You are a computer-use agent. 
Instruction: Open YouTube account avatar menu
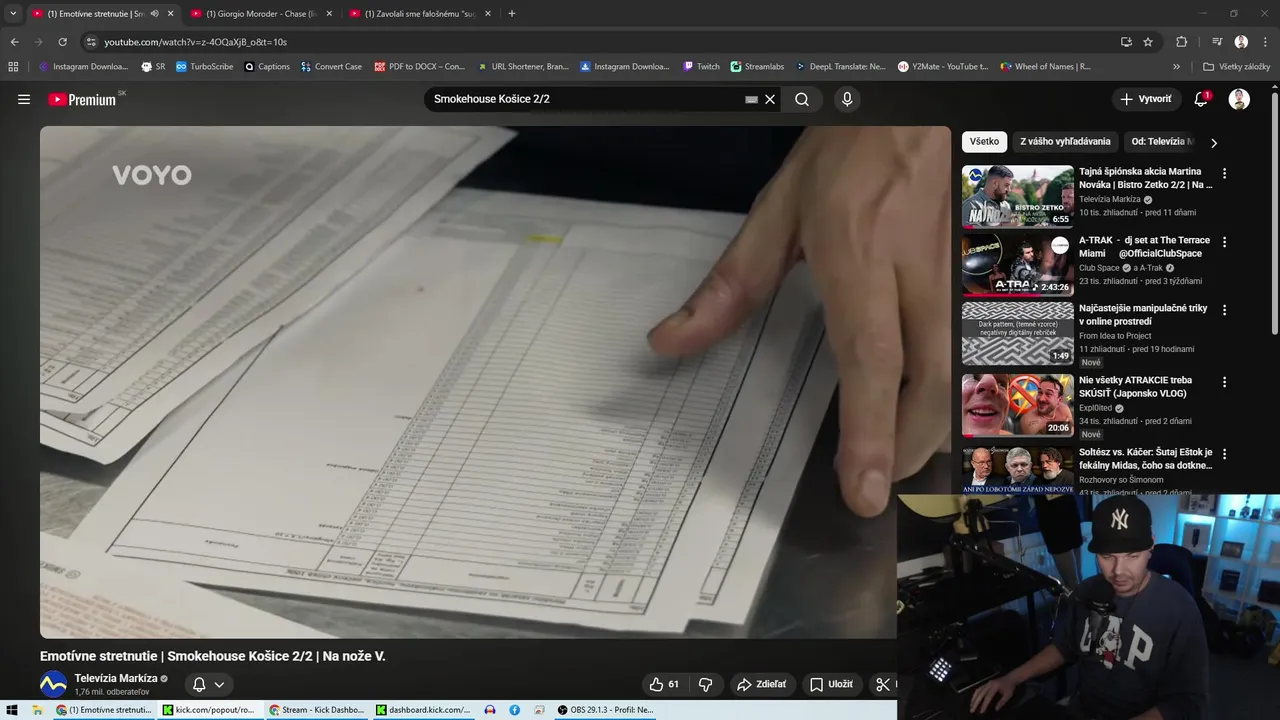[1239, 99]
